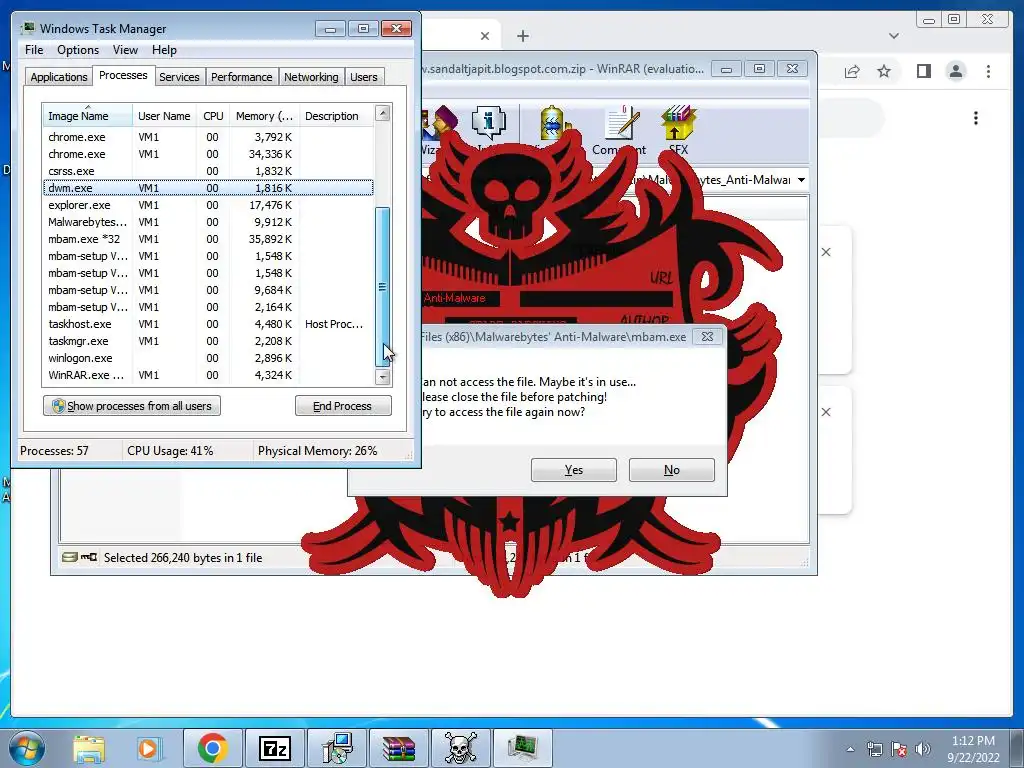Select chrome.exe row using 34,336 K
Screen dimensions: 1024x768
[208, 154]
